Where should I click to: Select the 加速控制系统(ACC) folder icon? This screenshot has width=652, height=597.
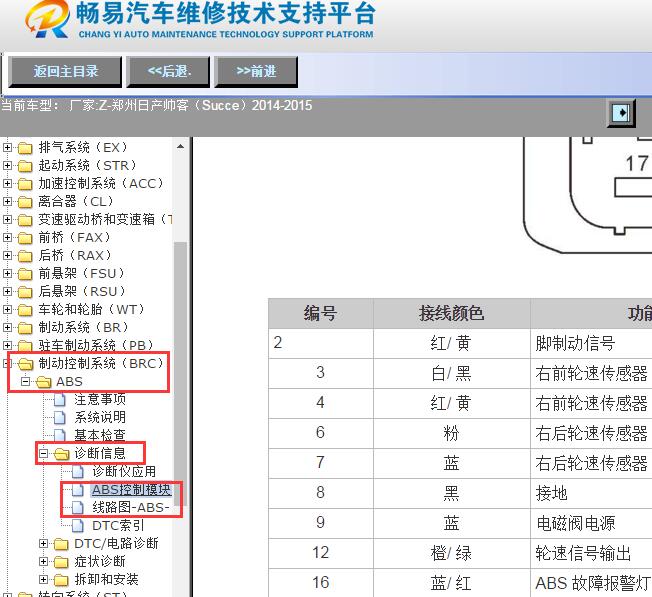click(25, 184)
